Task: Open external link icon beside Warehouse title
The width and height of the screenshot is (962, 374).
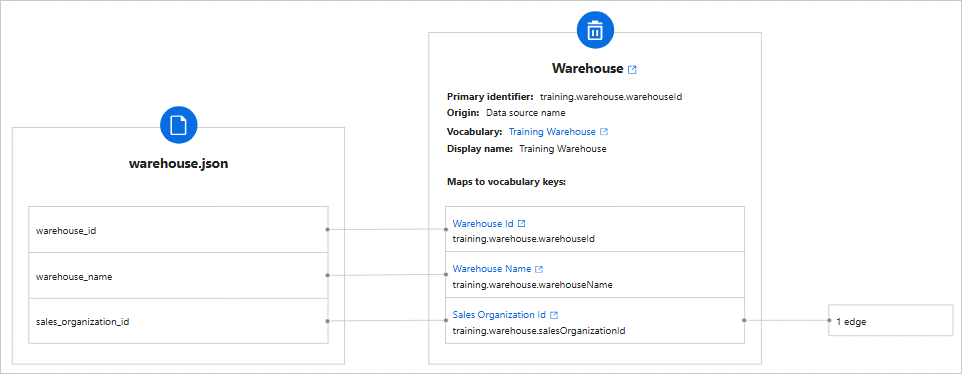Action: coord(633,70)
